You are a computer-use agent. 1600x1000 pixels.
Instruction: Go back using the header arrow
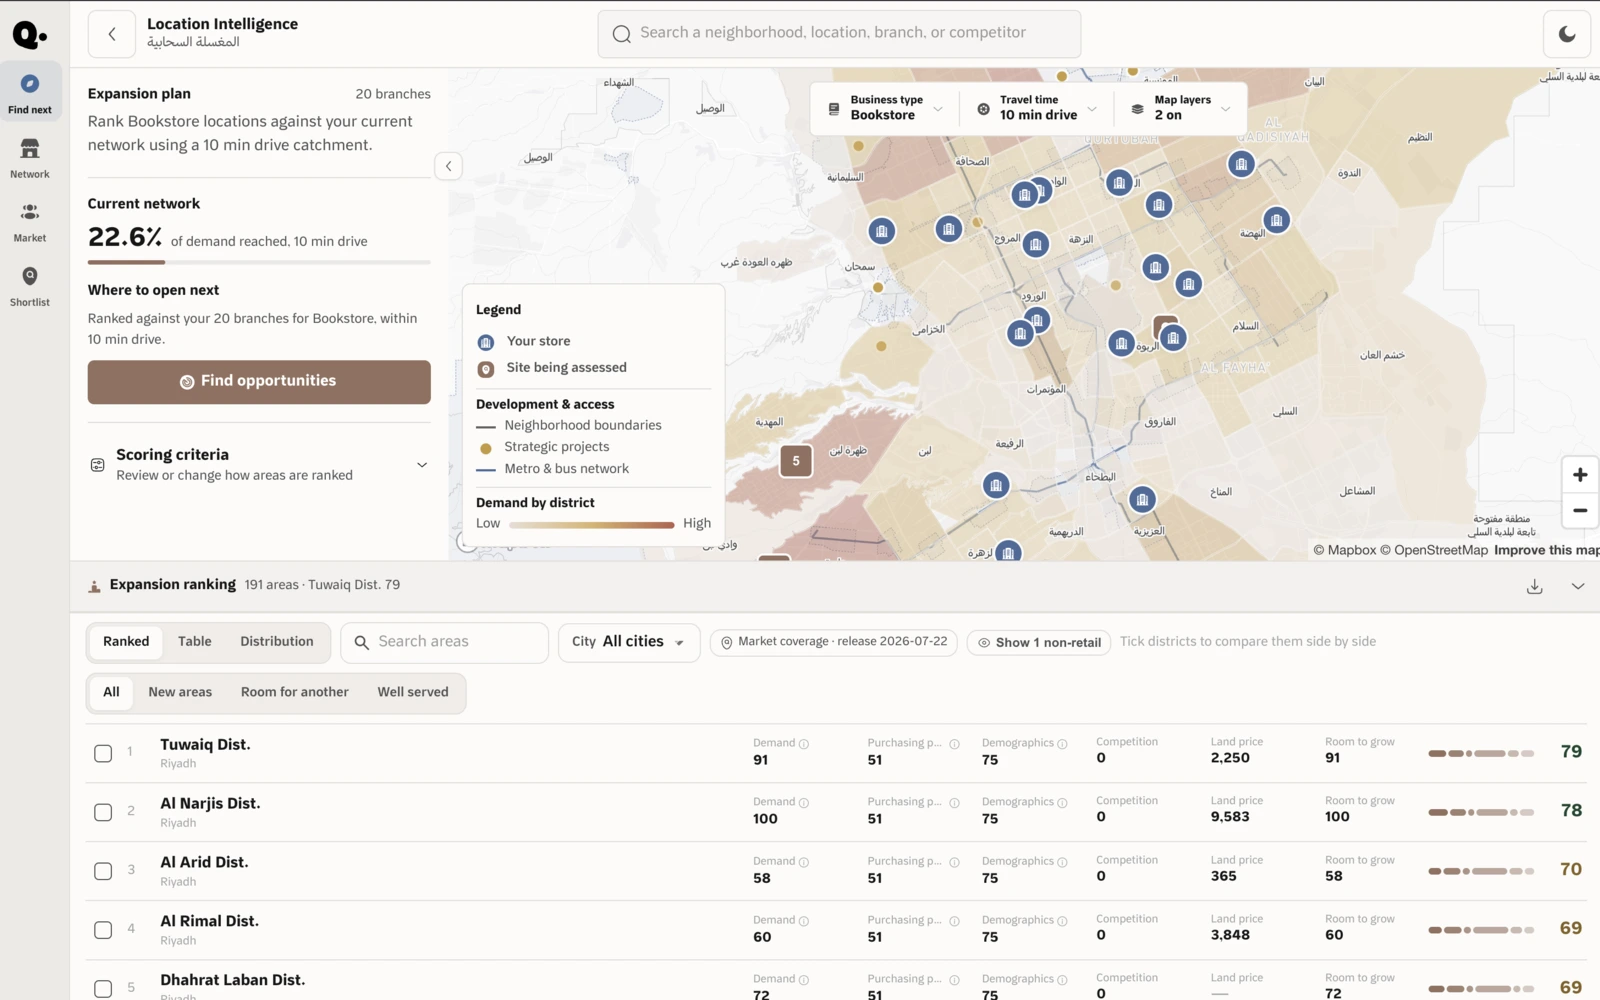coord(112,34)
